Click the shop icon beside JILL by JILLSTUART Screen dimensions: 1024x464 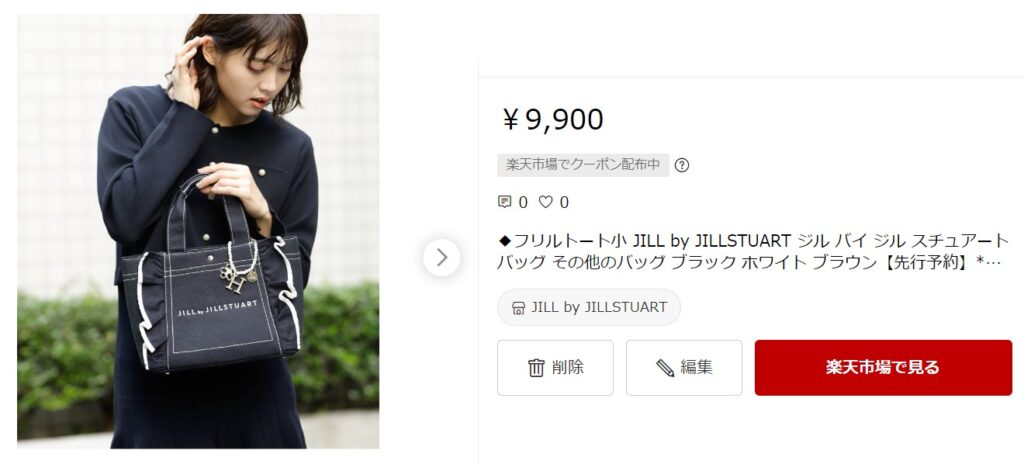519,308
